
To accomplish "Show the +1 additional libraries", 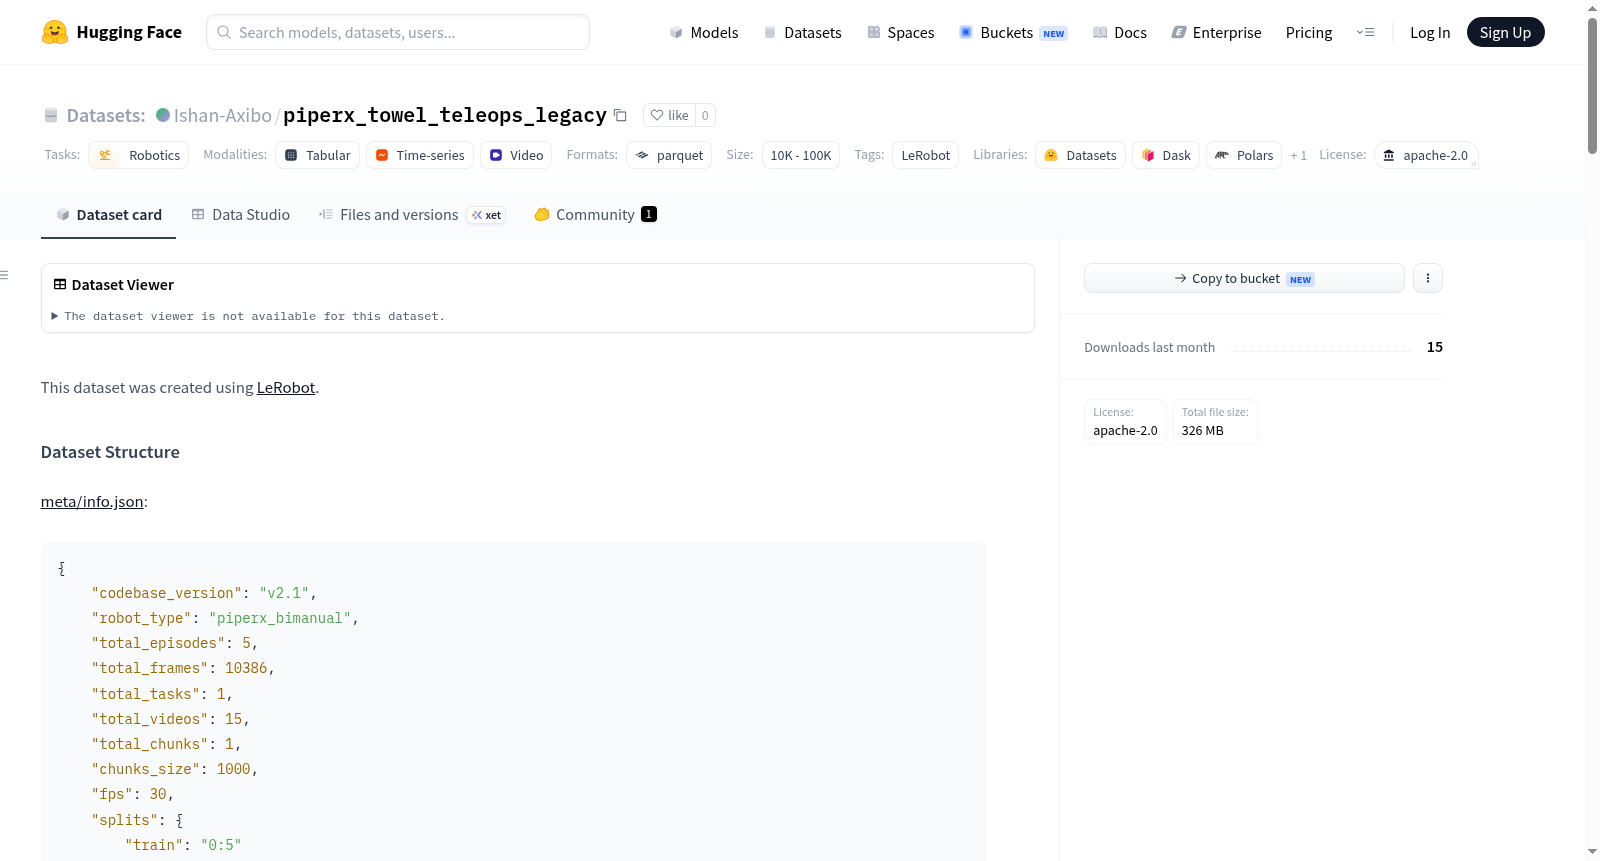I will [x=1298, y=155].
